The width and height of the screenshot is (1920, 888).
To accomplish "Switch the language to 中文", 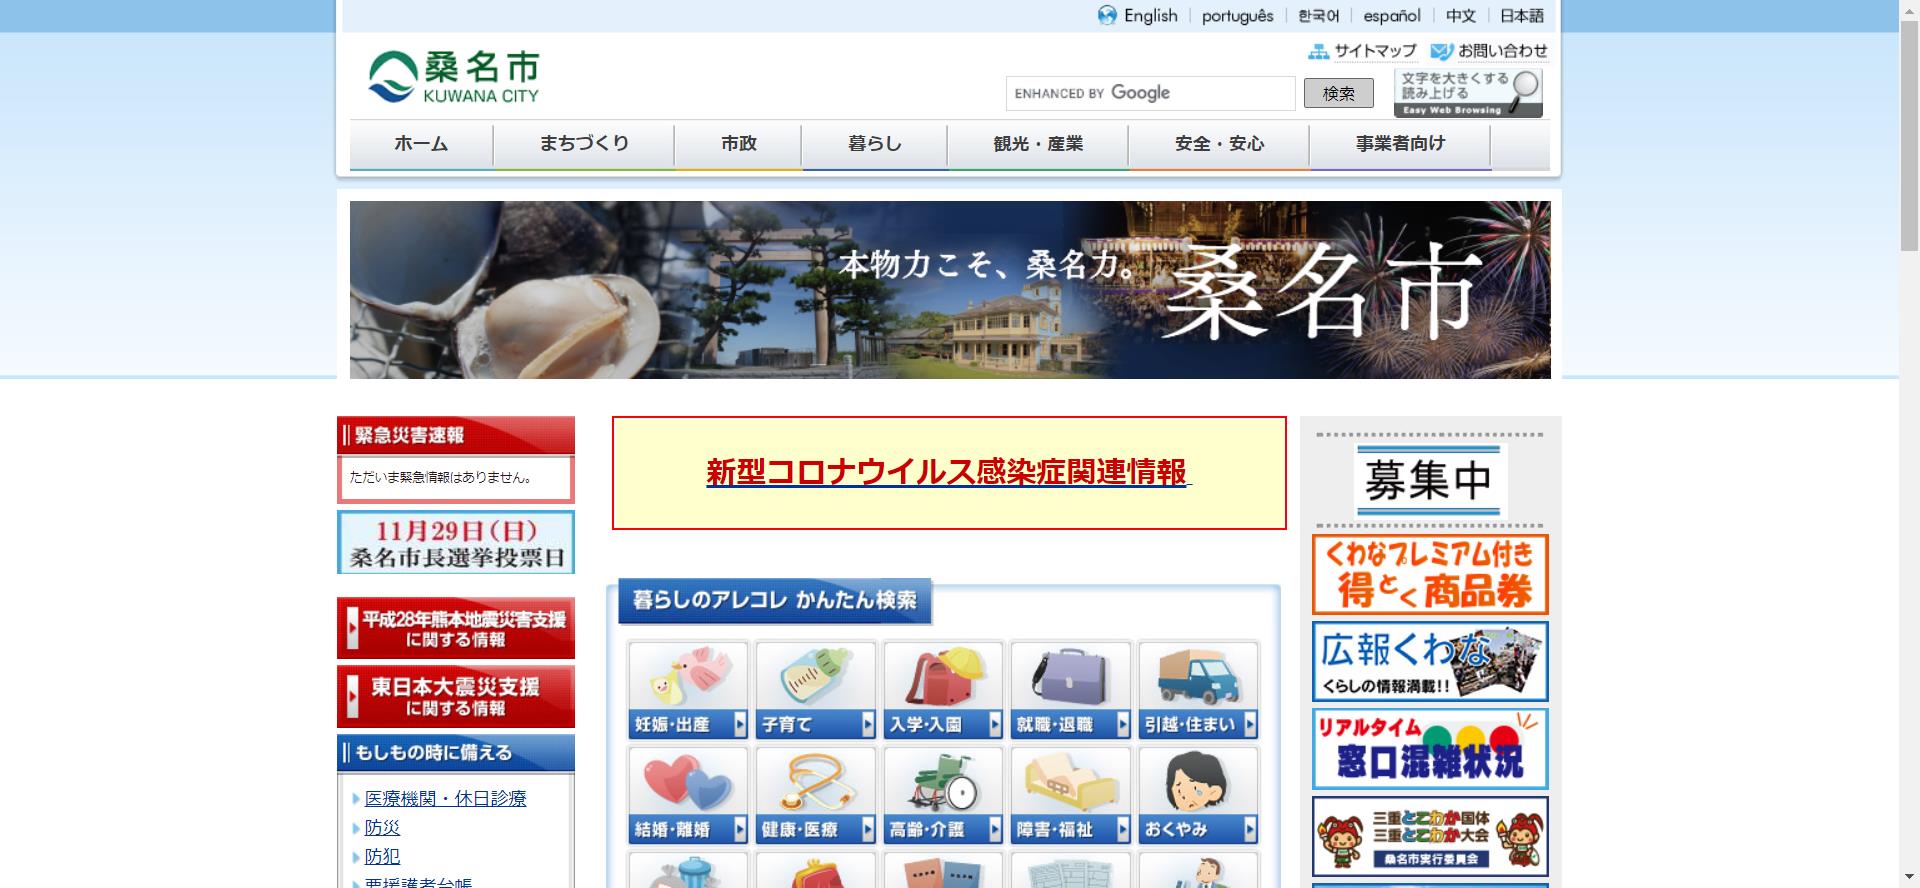I will coord(1460,16).
